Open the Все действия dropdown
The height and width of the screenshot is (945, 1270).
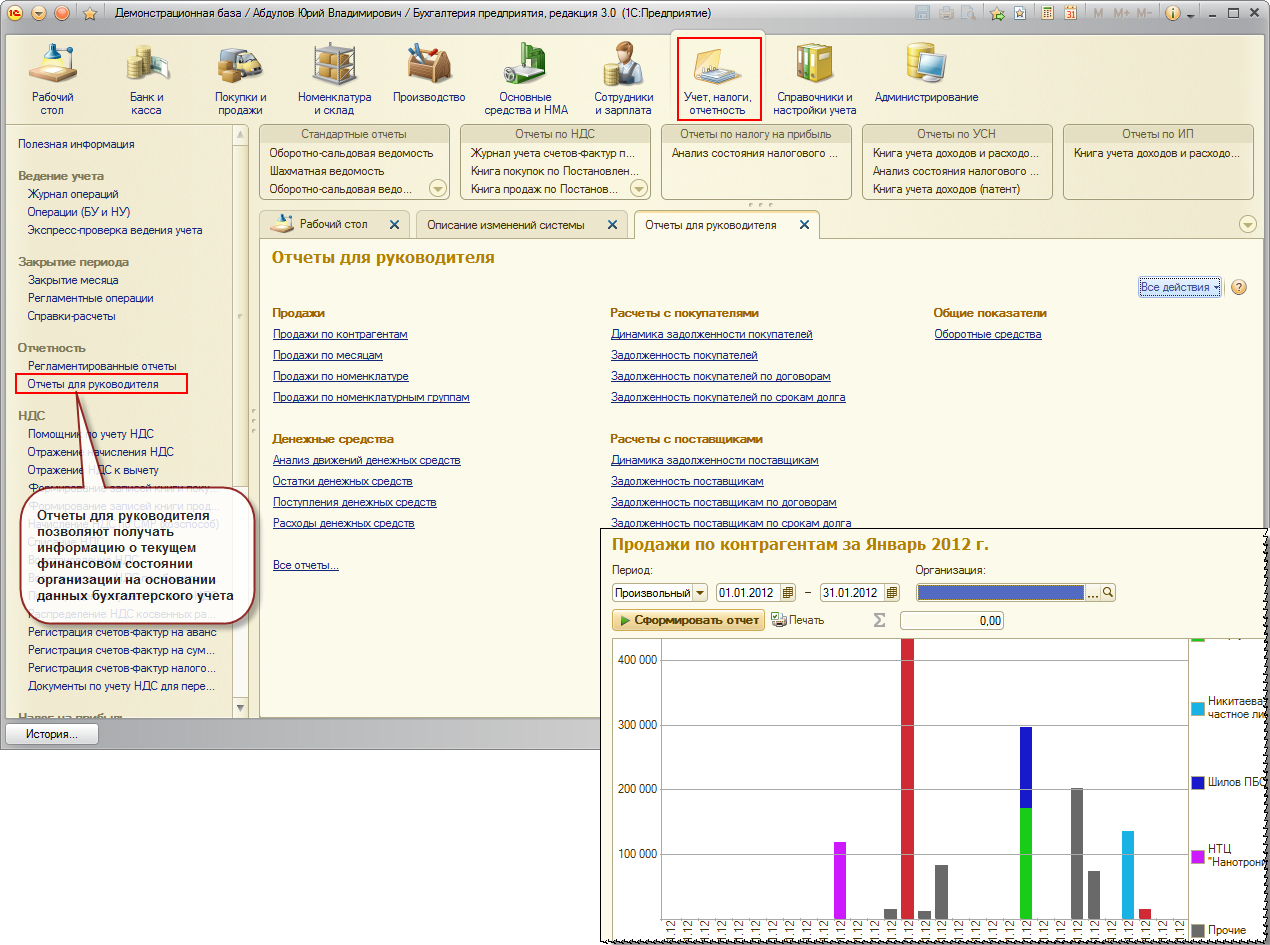pyautogui.click(x=1181, y=287)
